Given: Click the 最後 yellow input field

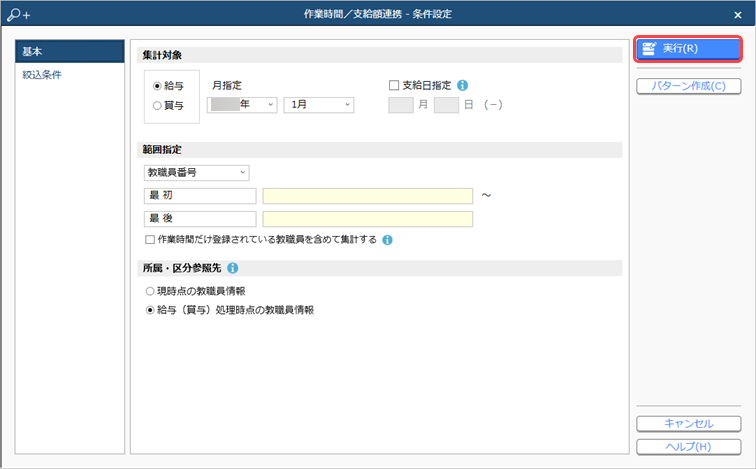Looking at the screenshot, I should click(367, 219).
